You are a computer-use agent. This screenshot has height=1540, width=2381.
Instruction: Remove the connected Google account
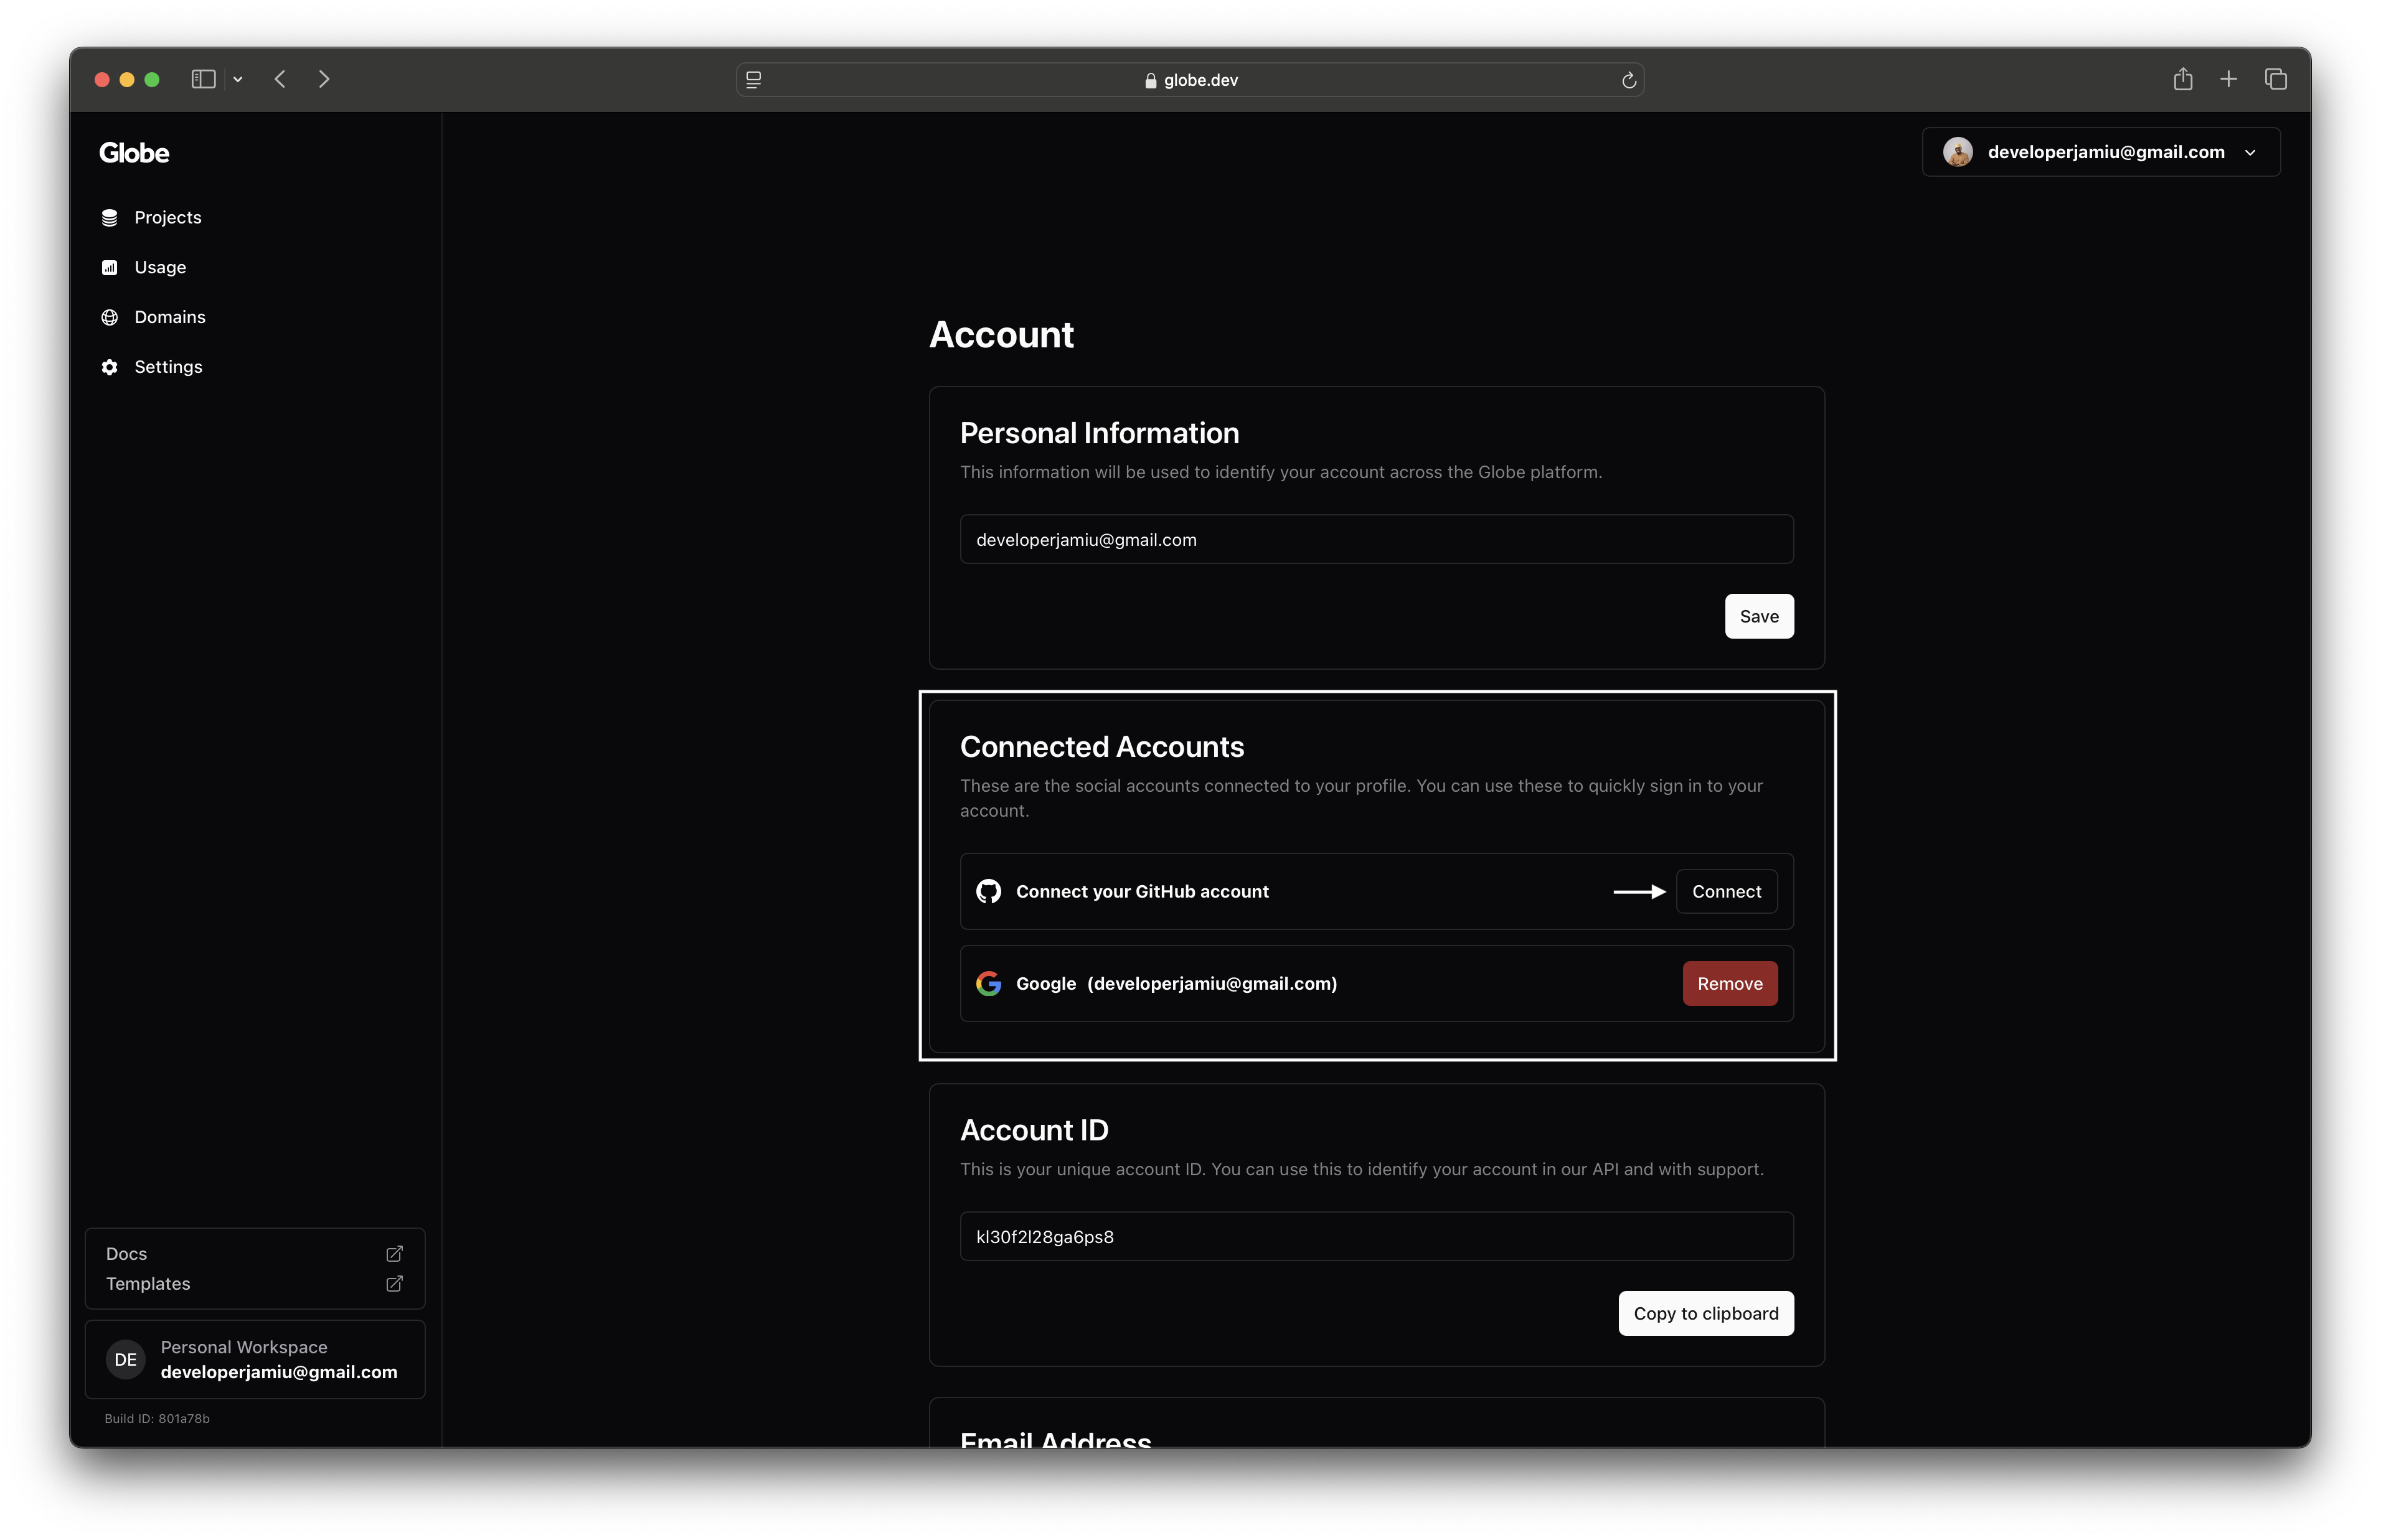[x=1729, y=984]
